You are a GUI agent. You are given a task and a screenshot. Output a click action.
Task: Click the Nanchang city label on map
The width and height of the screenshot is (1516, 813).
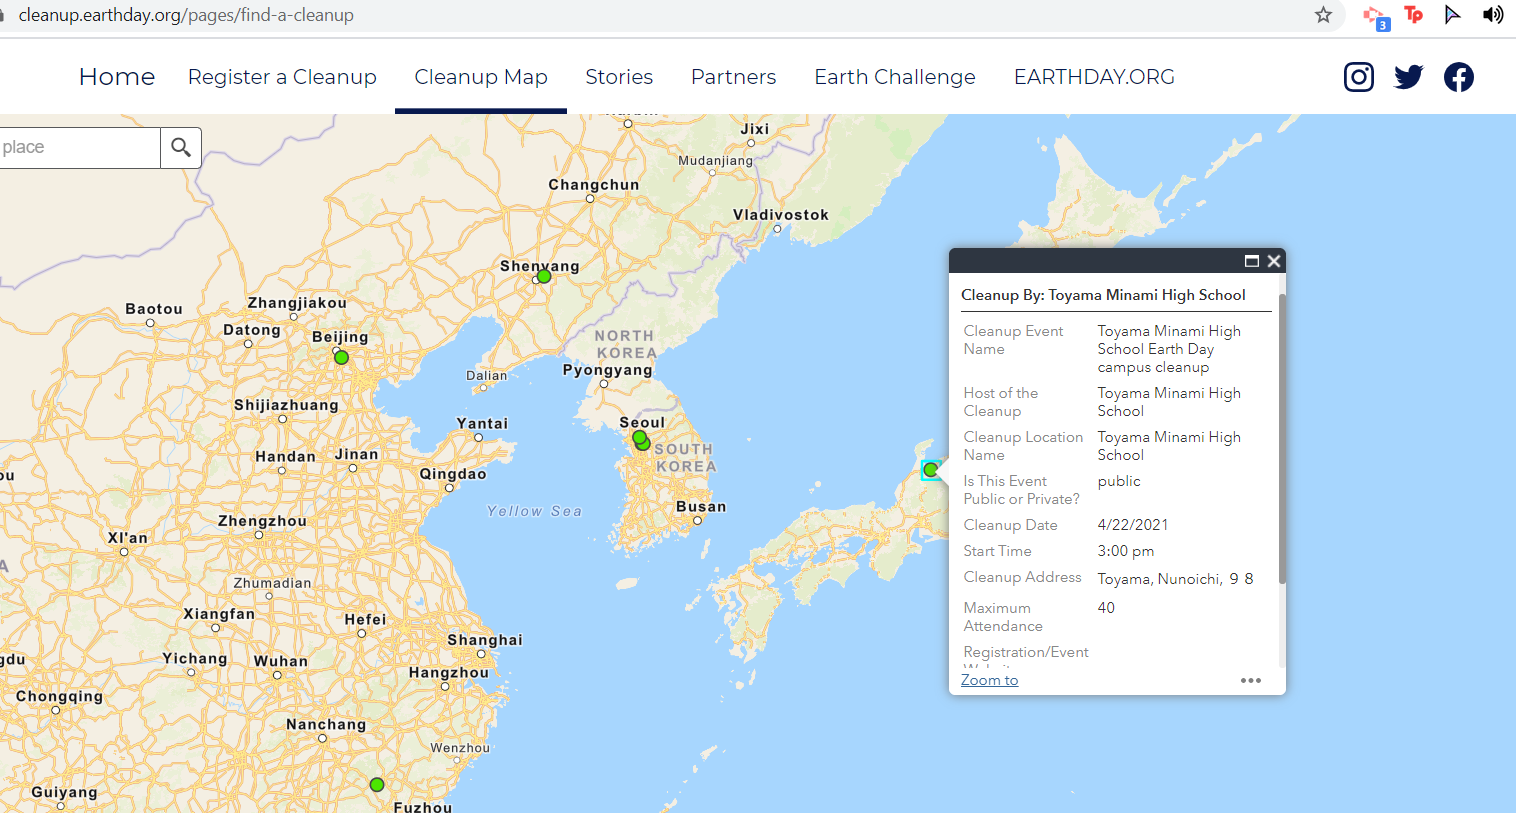[x=326, y=725]
